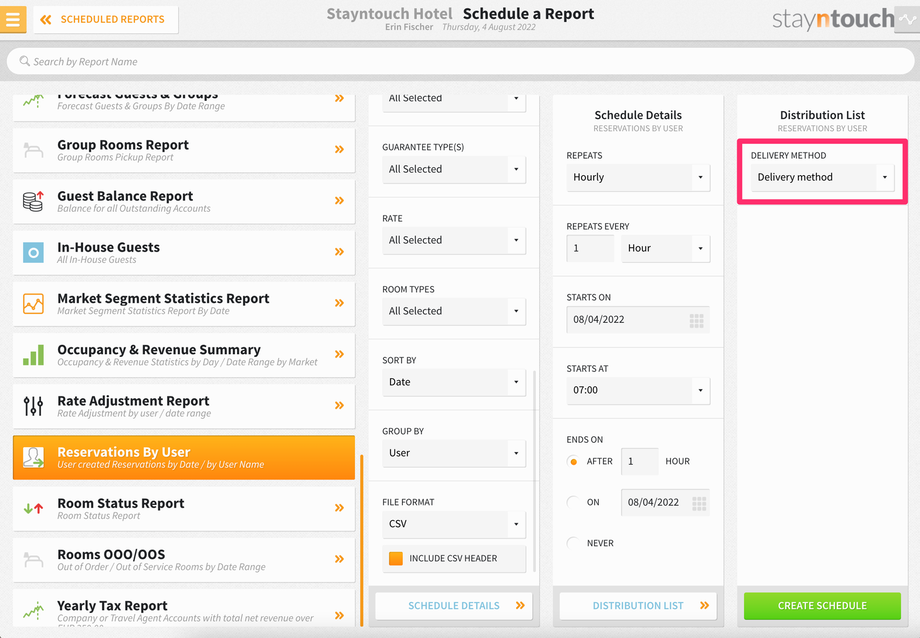This screenshot has height=638, width=920.
Task: Select the Rate Adjustment Report title
Action: point(133,401)
